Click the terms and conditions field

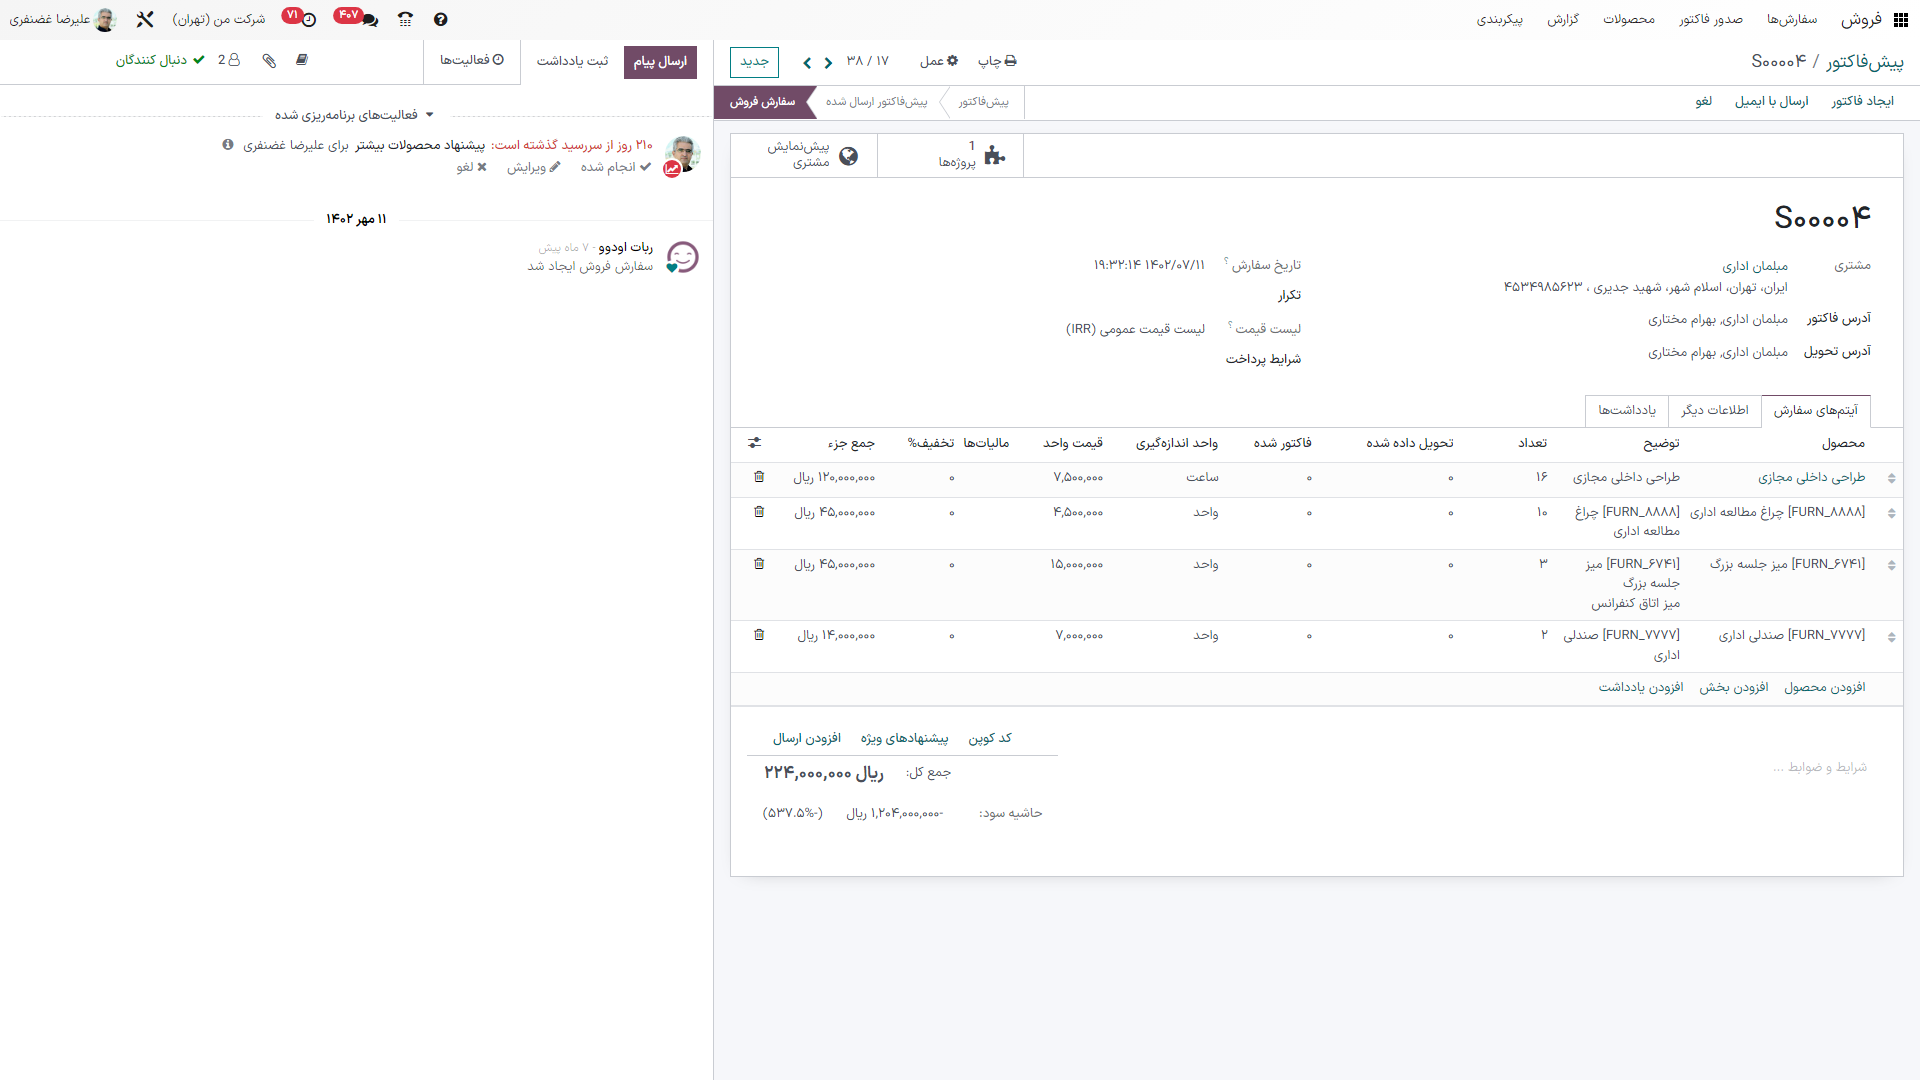tap(1819, 768)
